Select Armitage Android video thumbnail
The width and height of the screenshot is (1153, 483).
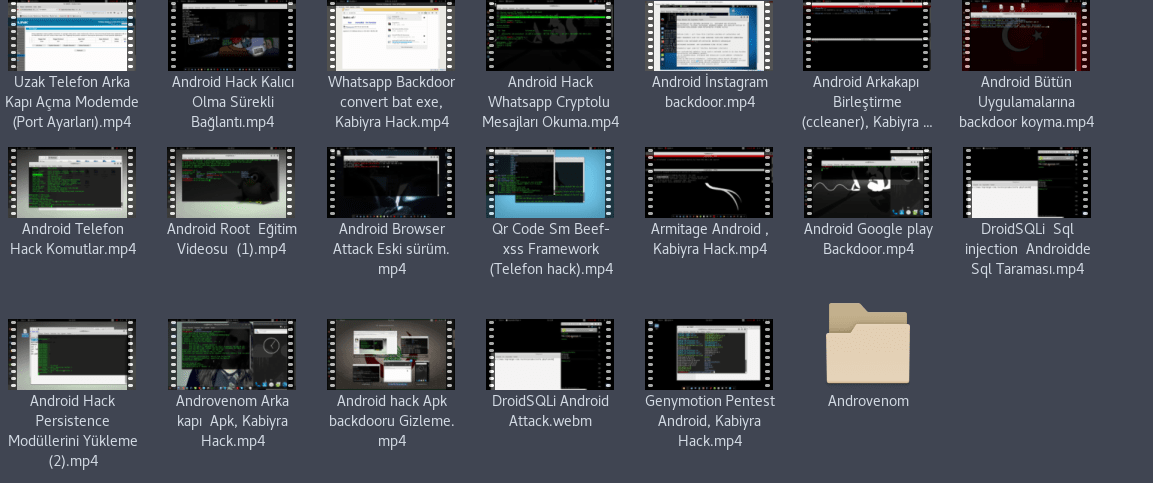(709, 182)
